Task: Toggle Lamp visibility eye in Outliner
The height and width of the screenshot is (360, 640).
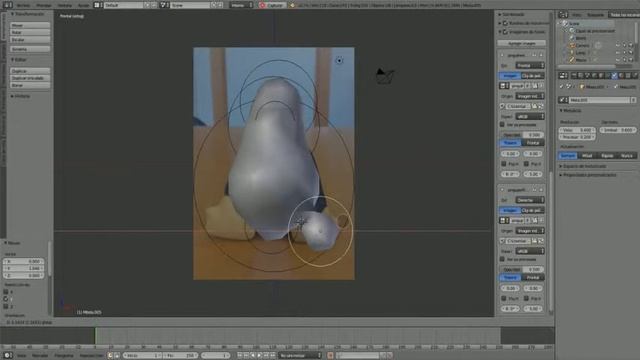Action: tap(618, 53)
